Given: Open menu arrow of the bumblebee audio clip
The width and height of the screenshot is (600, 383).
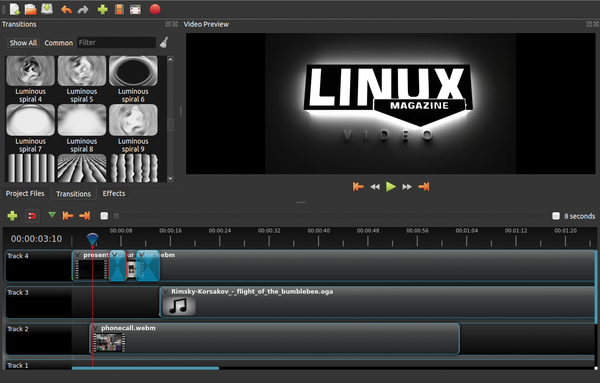Looking at the screenshot, I should (x=165, y=292).
